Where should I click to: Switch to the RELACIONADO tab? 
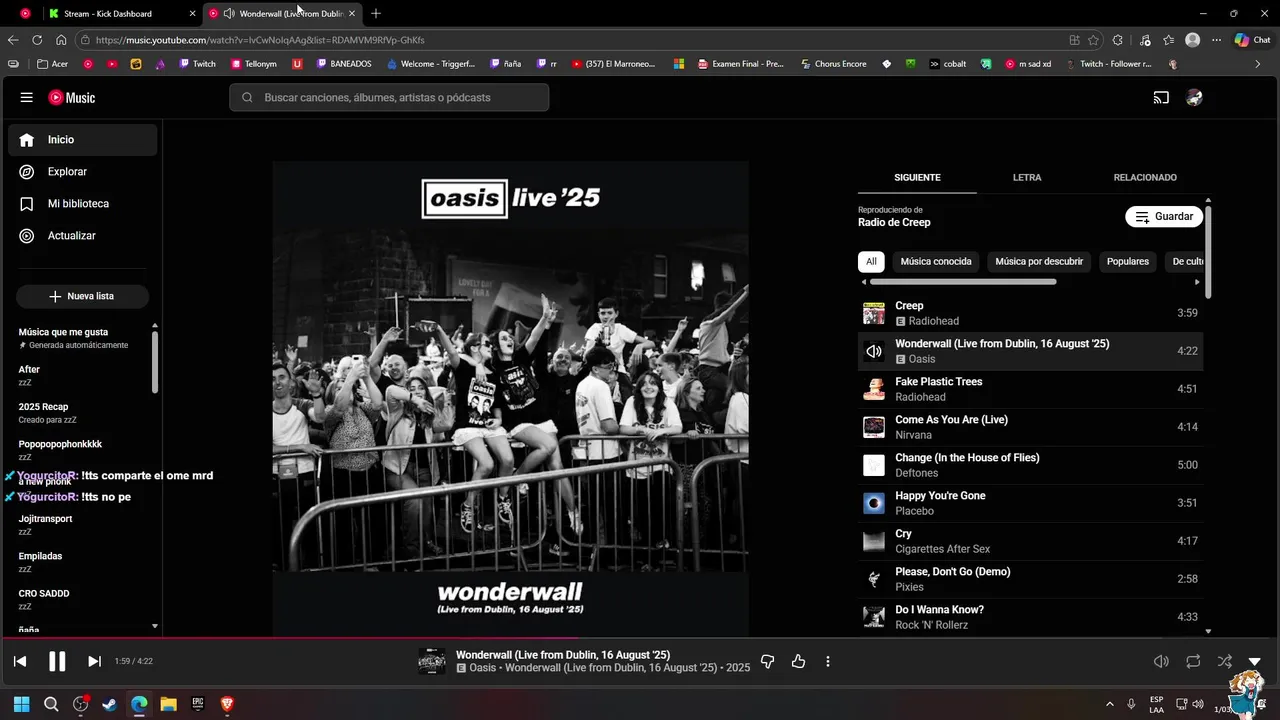[1145, 178]
